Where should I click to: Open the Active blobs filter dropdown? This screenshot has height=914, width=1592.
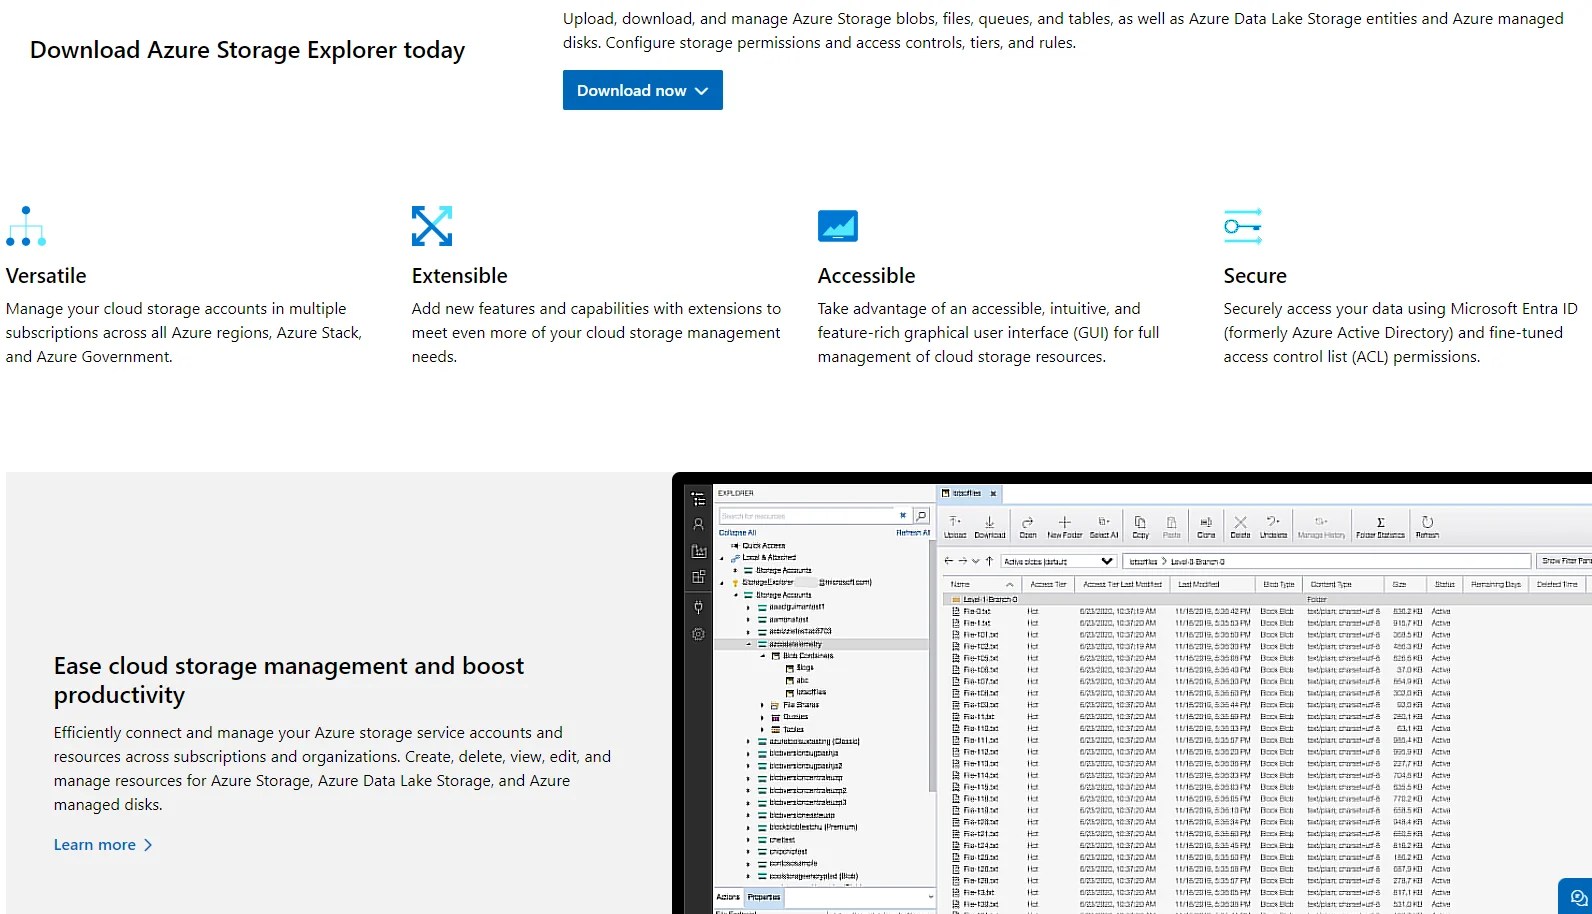tap(1059, 561)
